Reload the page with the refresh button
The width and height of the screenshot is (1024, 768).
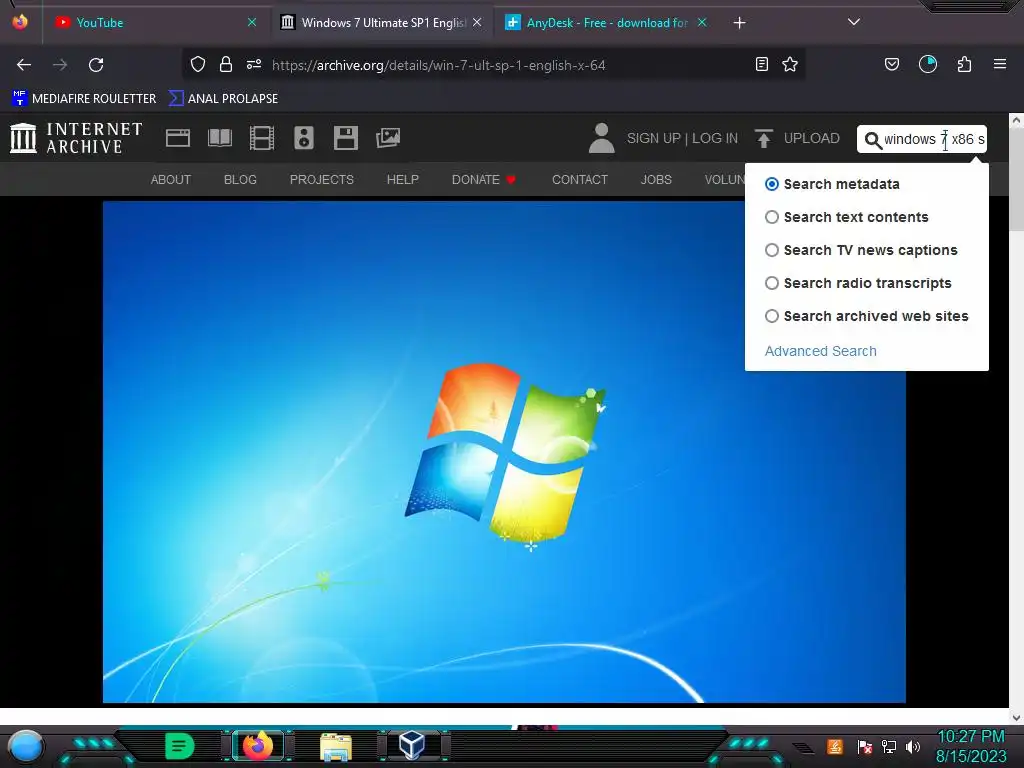[x=96, y=65]
